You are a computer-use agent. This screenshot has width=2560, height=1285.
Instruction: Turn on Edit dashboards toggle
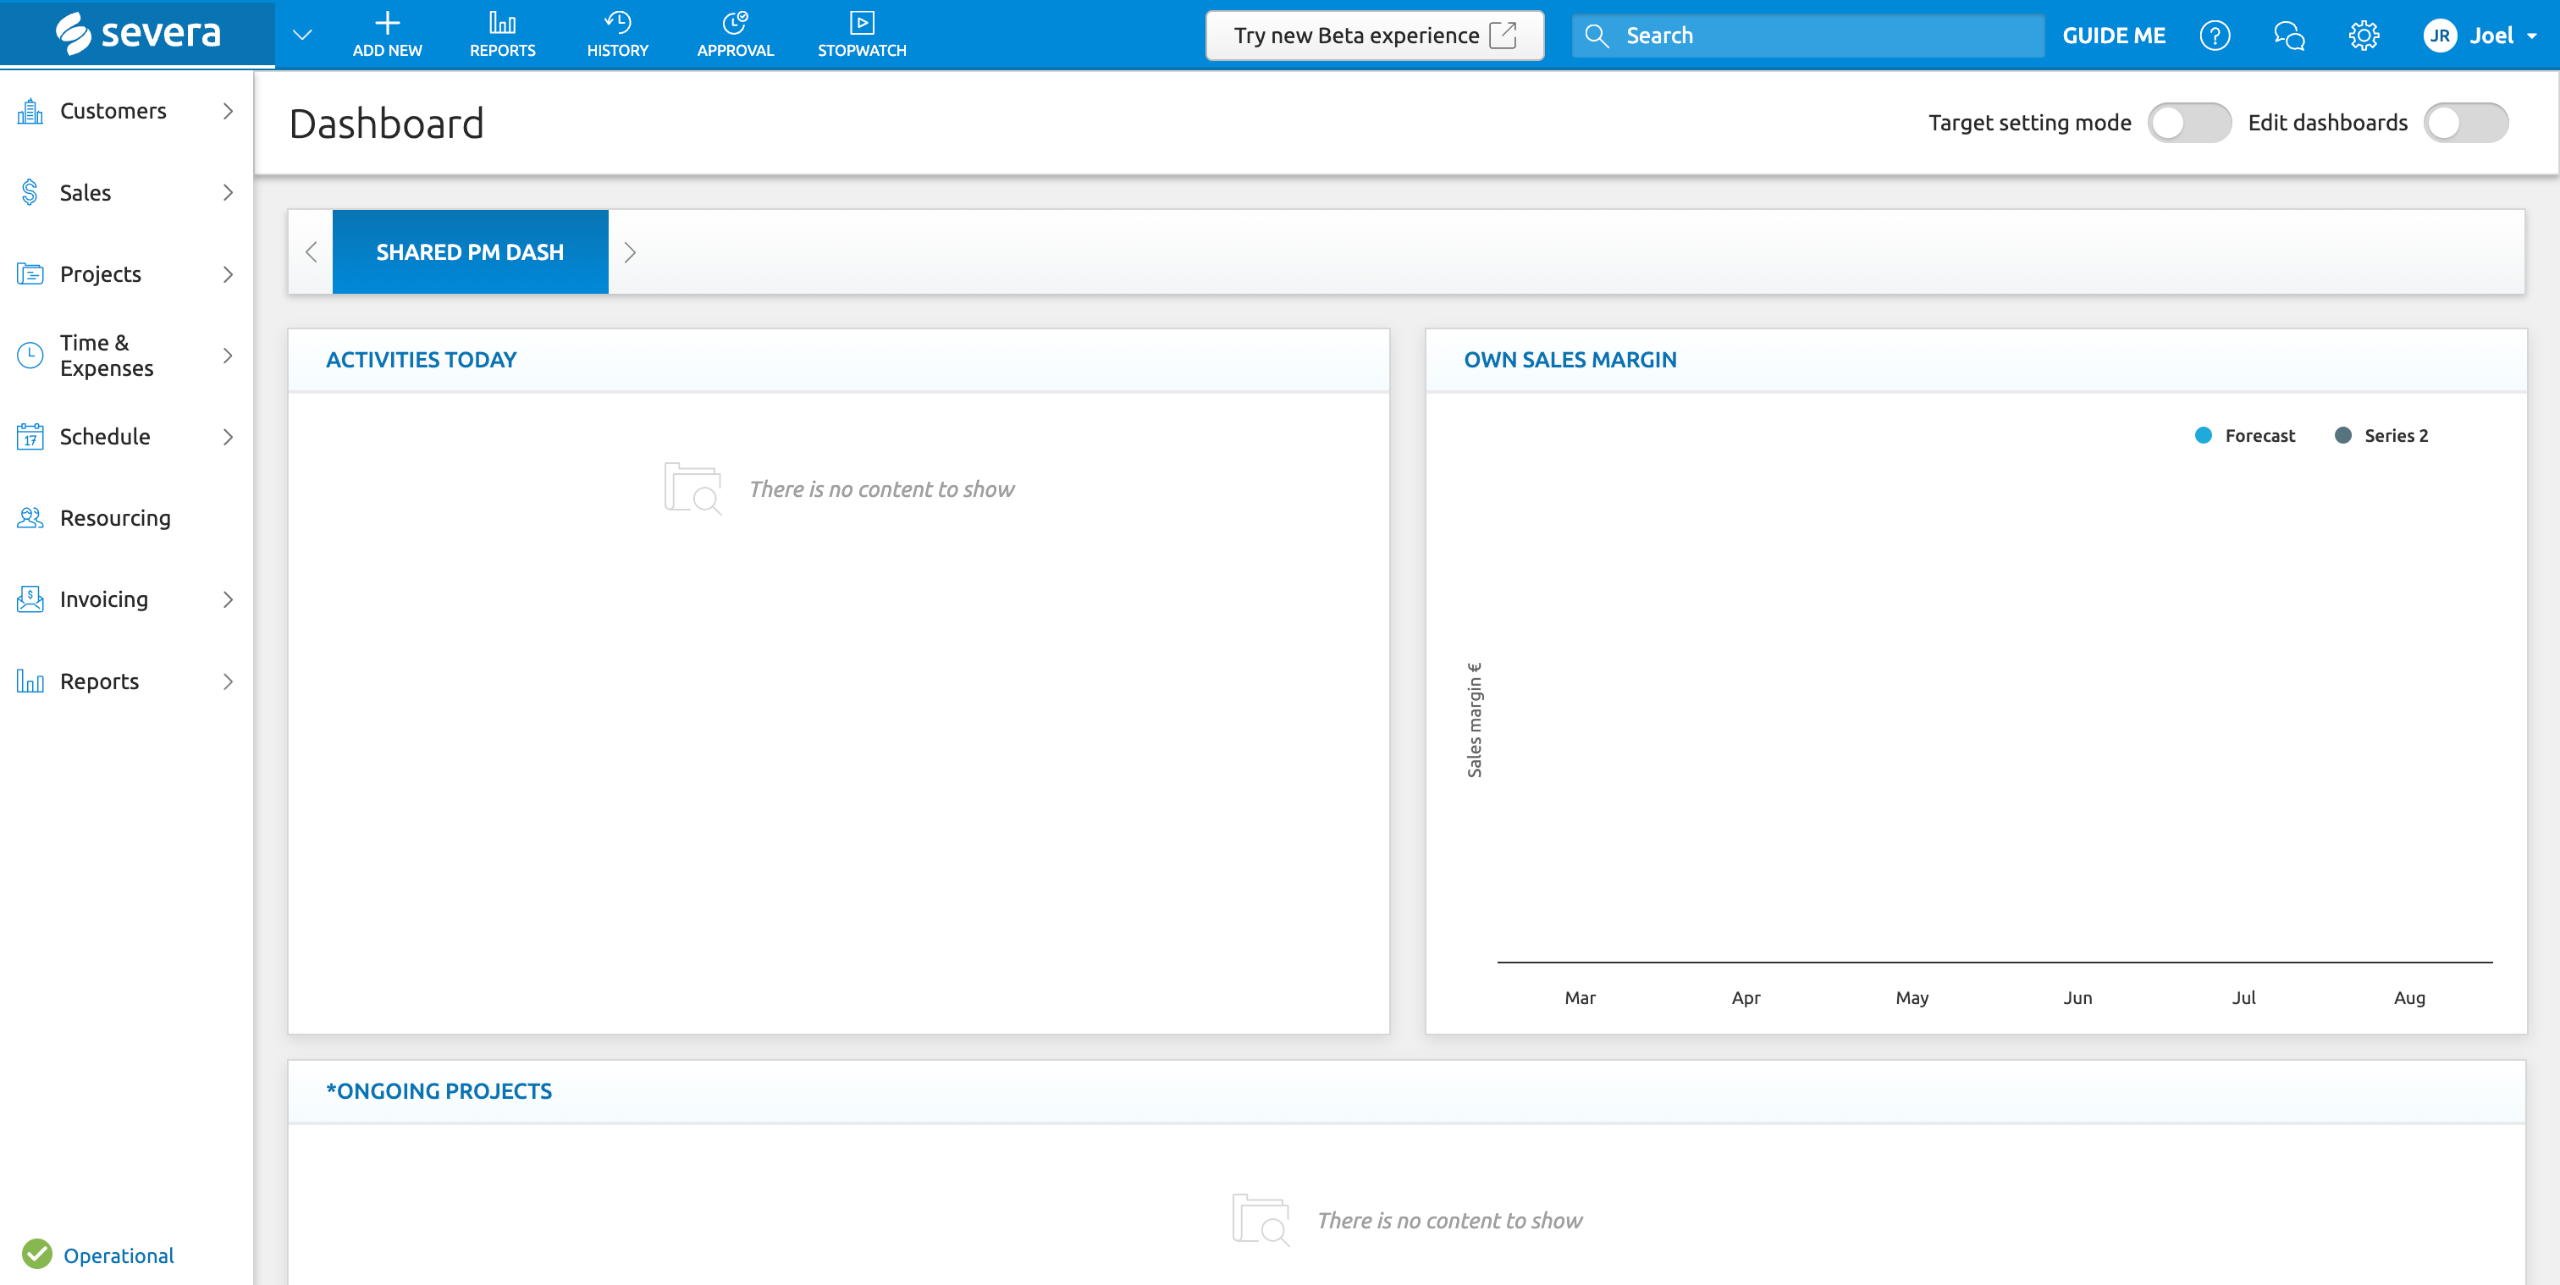tap(2465, 123)
